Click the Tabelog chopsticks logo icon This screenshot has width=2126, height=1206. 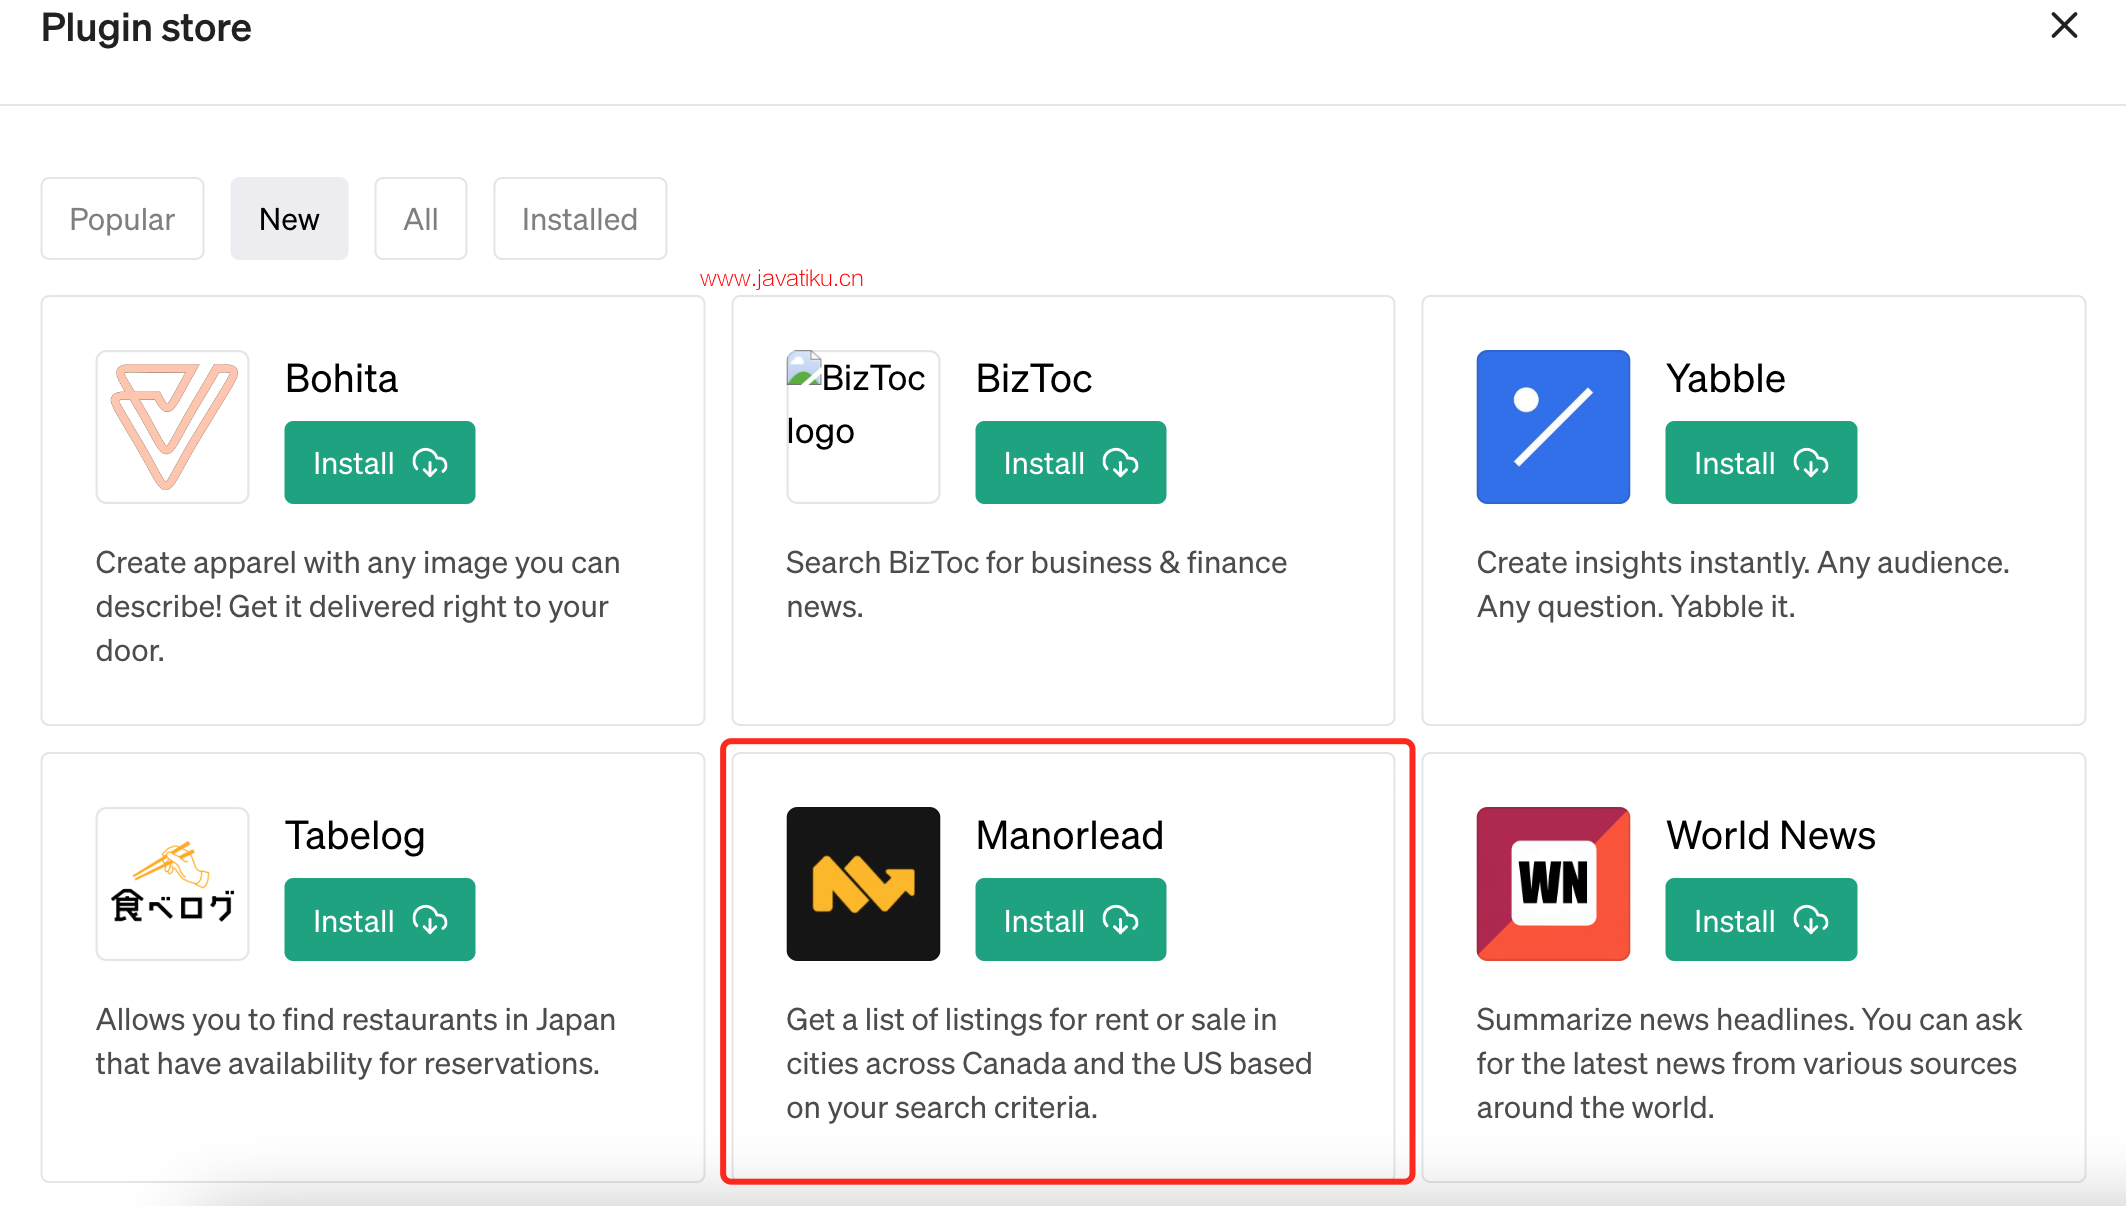pos(172,884)
